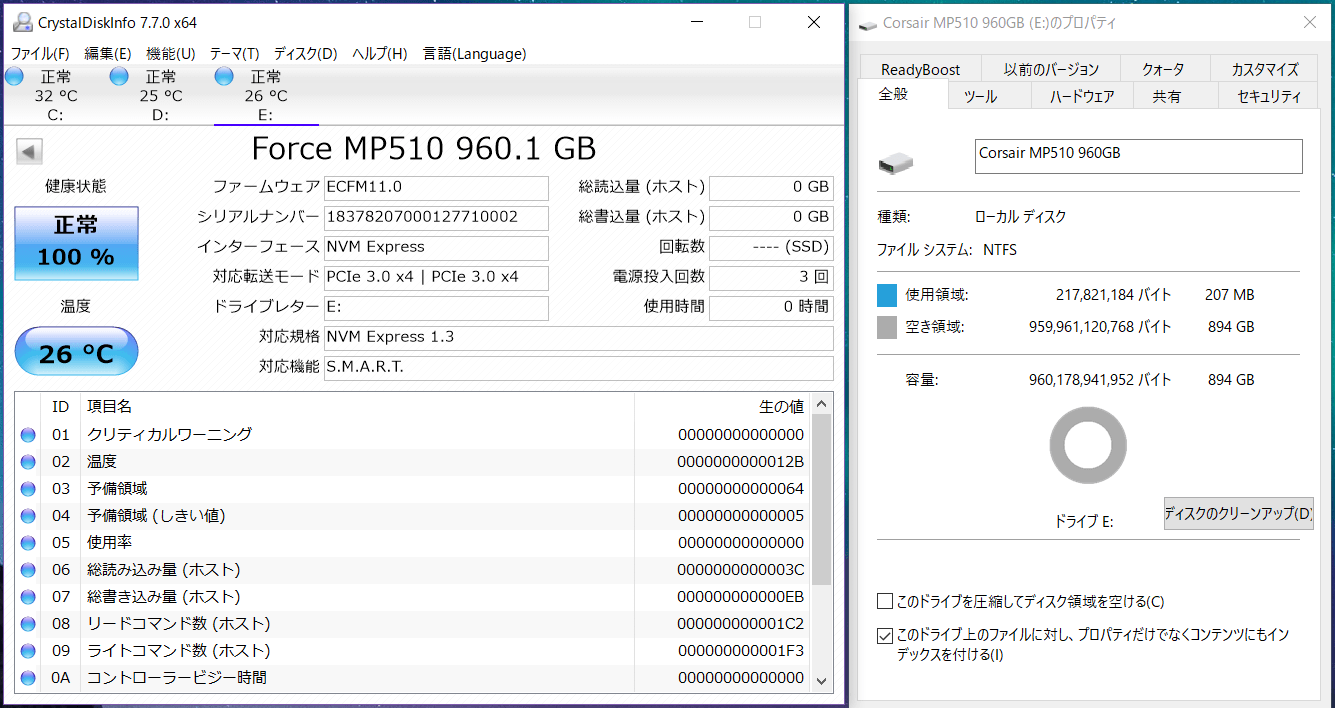Click raw value 000000000001C2

tap(741, 624)
